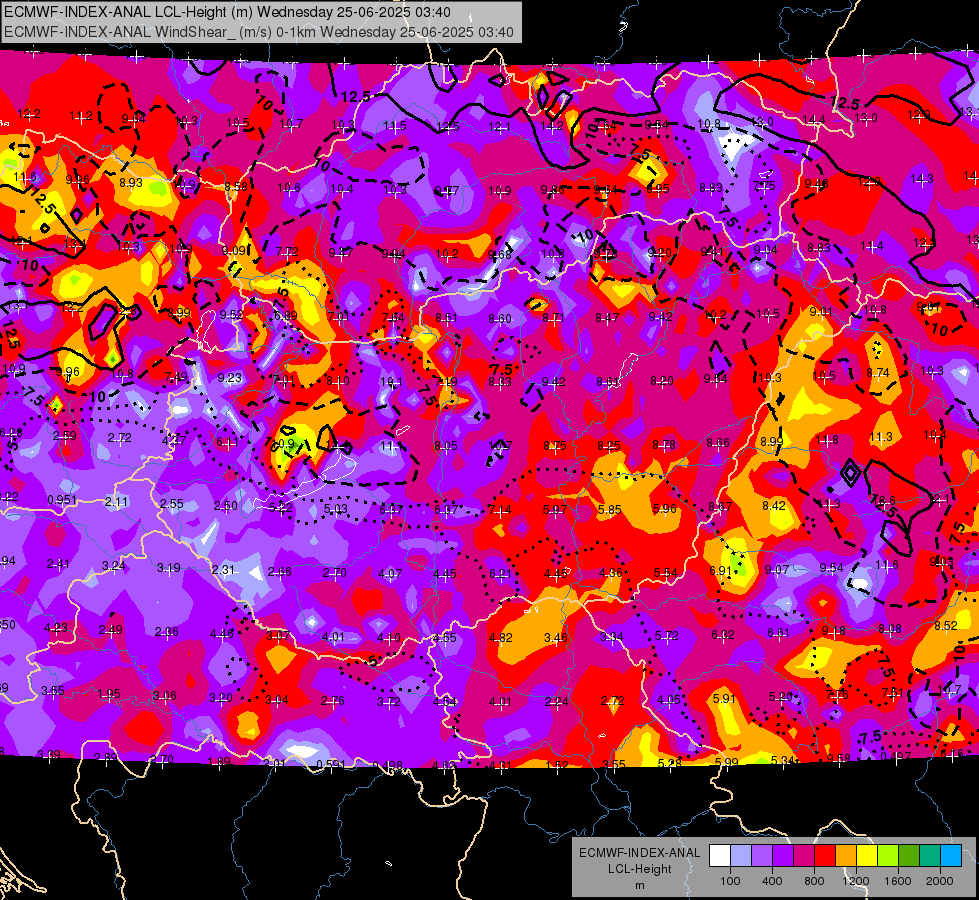Click the legend tick label 2000
Viewport: 979px width, 900px height.
coord(940,881)
